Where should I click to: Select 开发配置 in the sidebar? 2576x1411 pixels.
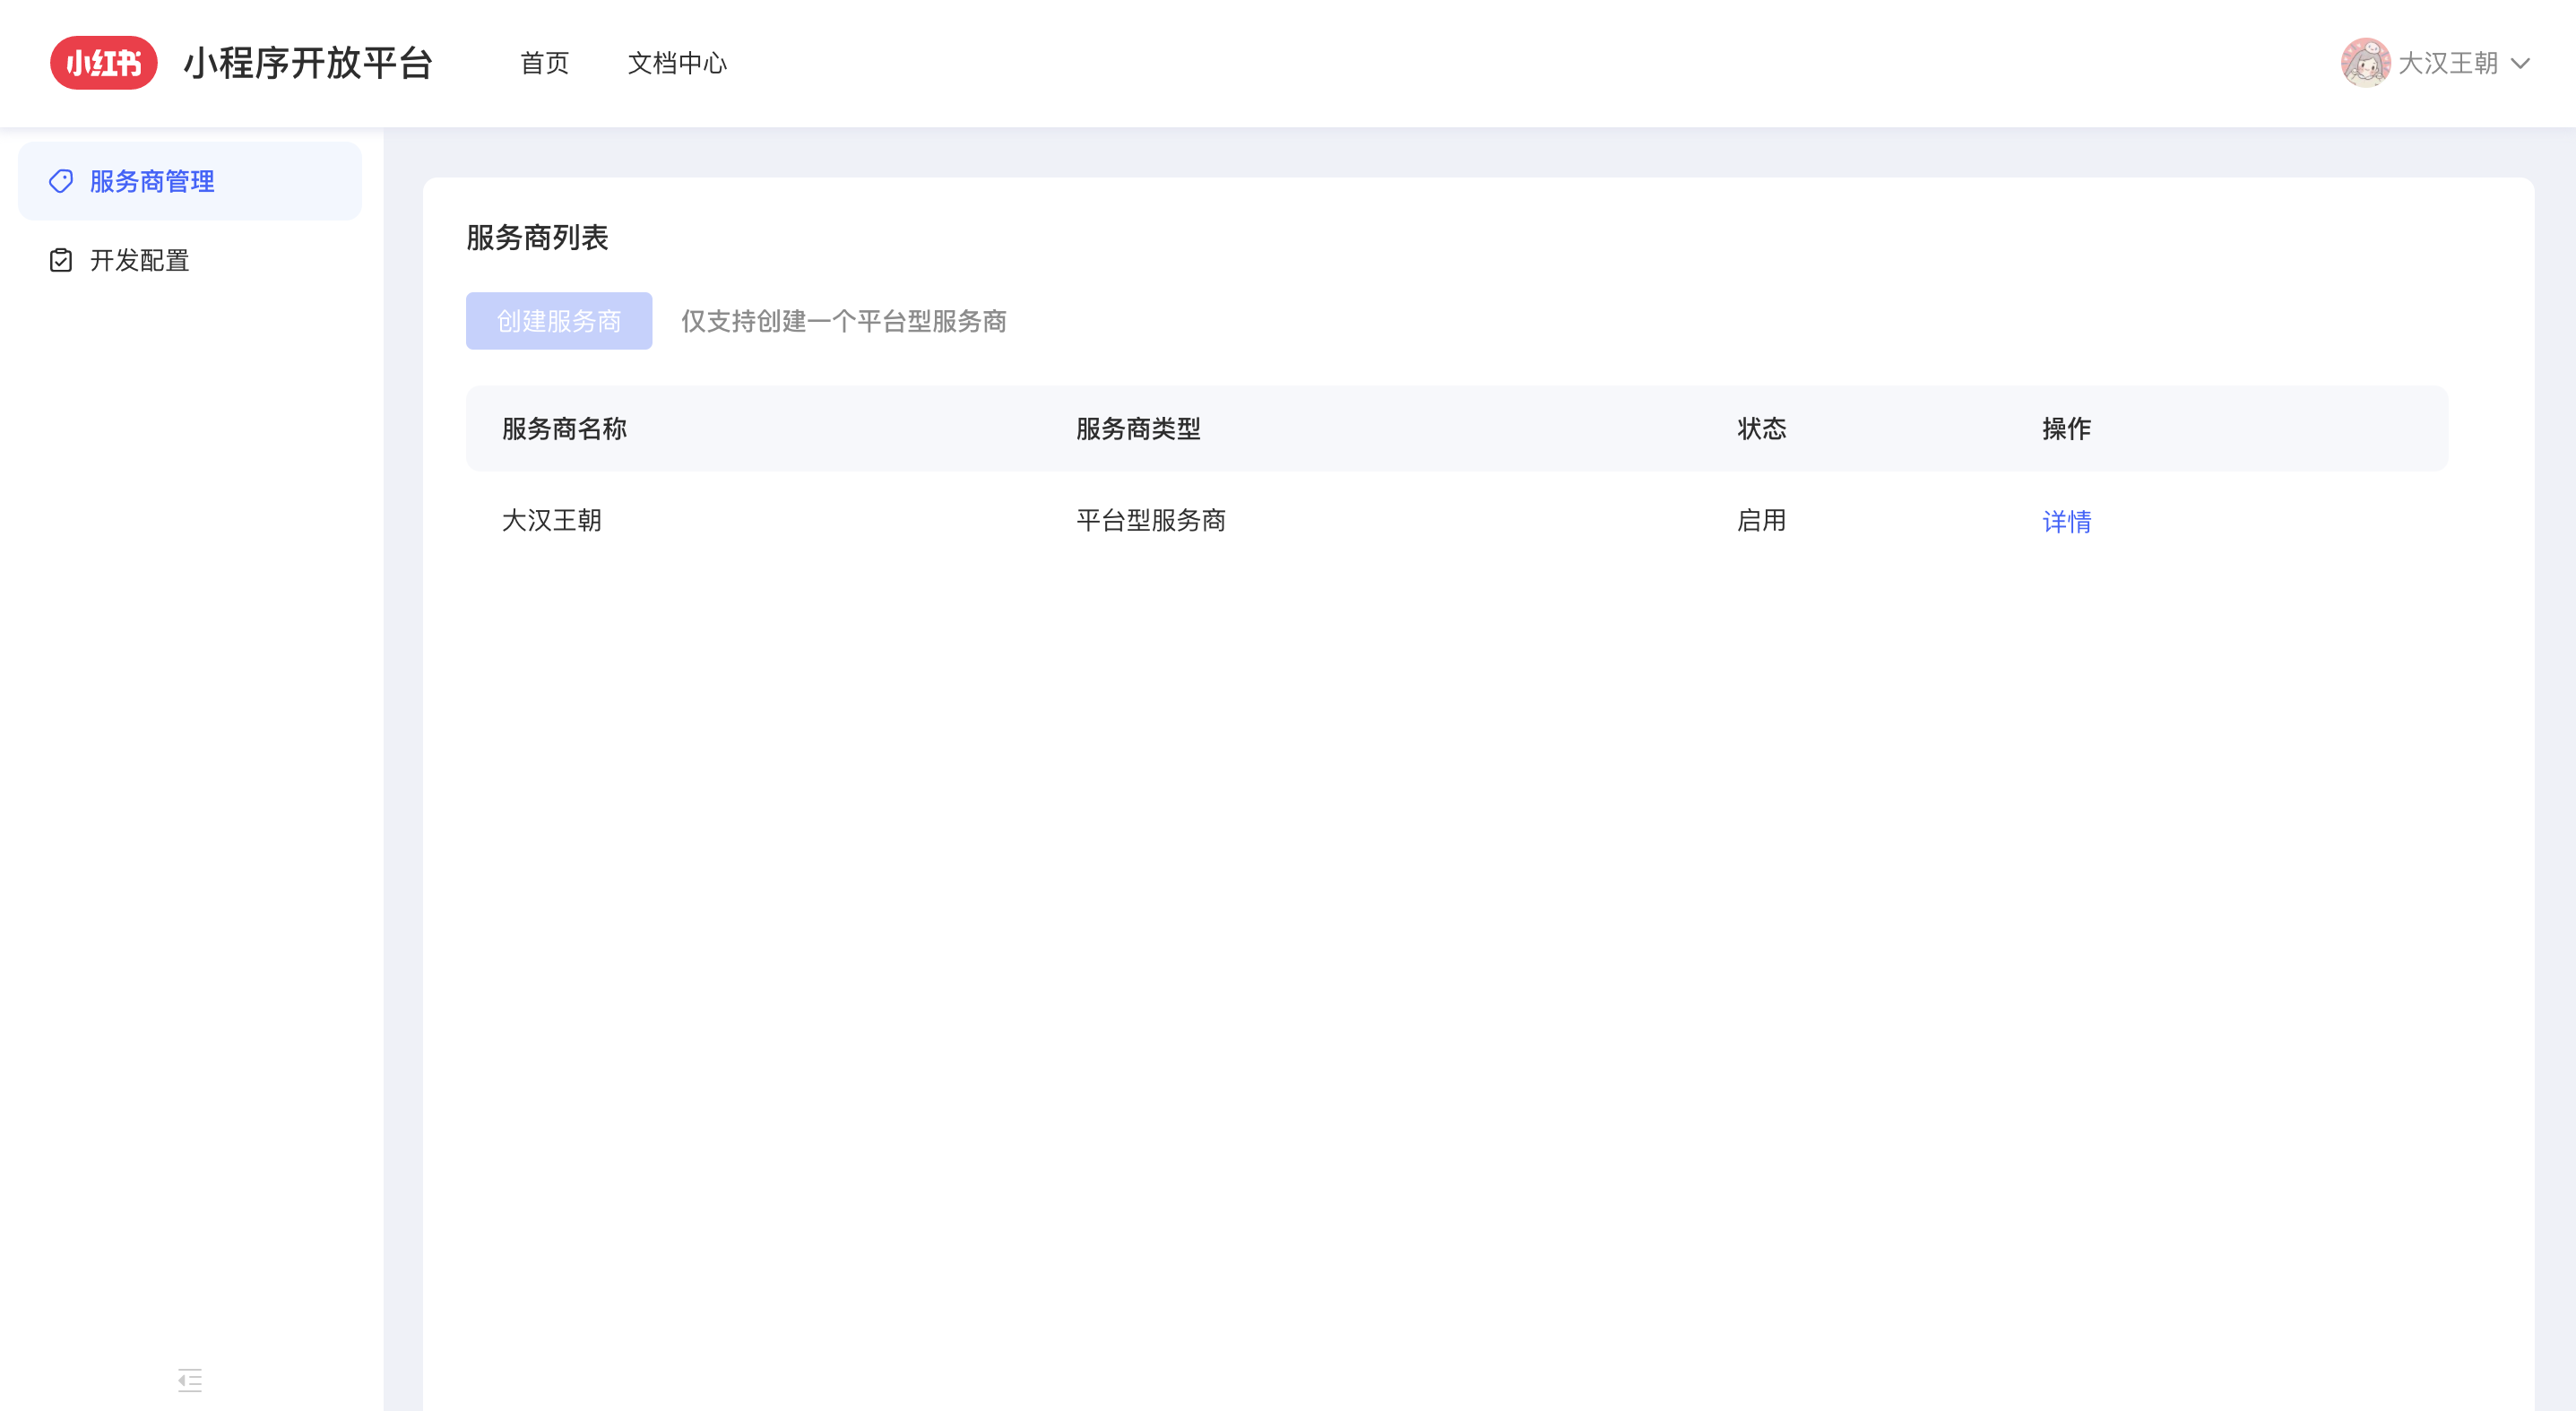point(190,260)
